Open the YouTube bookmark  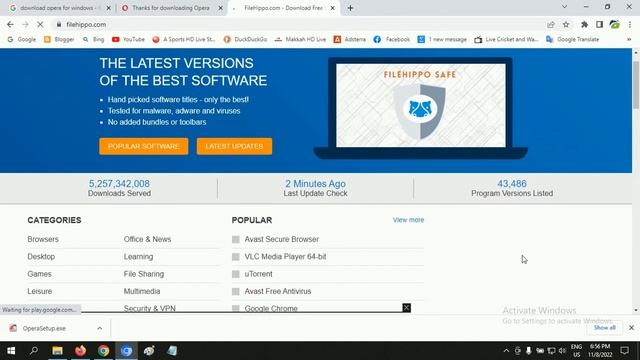[x=129, y=39]
